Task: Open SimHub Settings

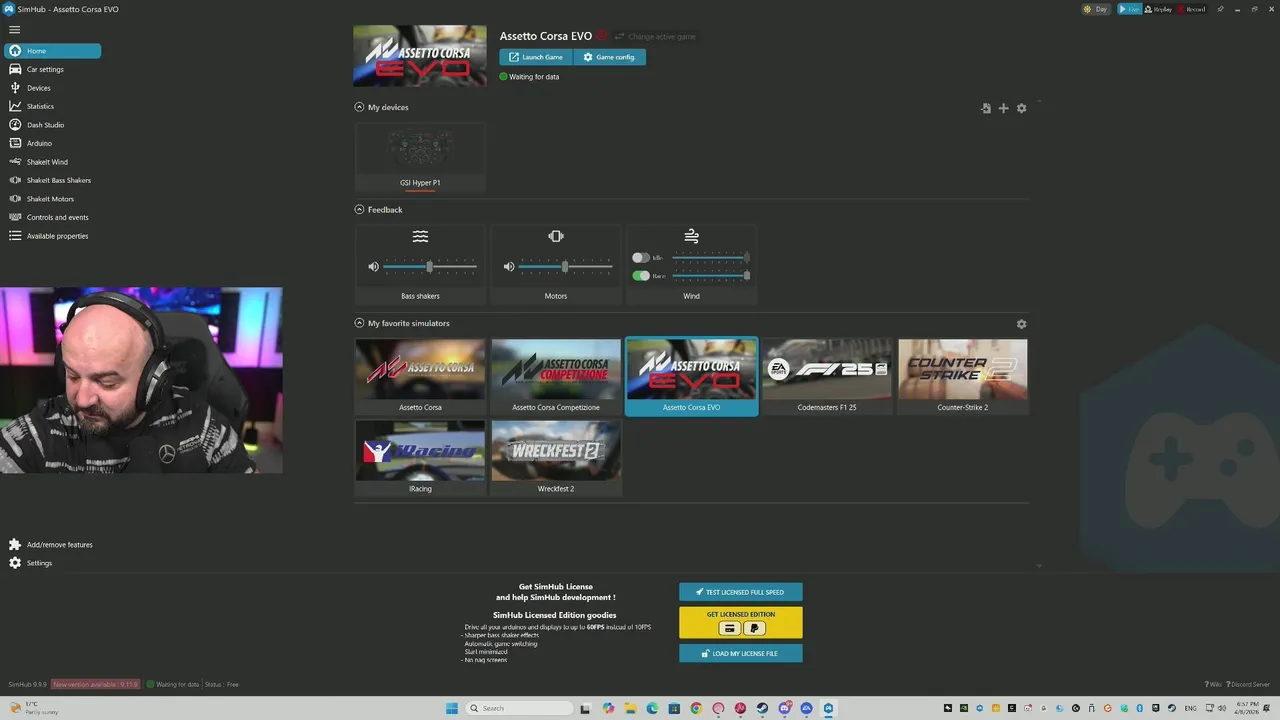Action: coord(39,563)
